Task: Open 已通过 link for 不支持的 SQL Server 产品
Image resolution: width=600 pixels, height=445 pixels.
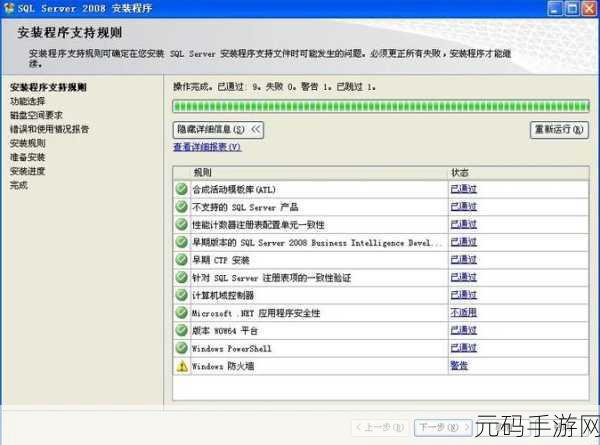Action: (463, 207)
